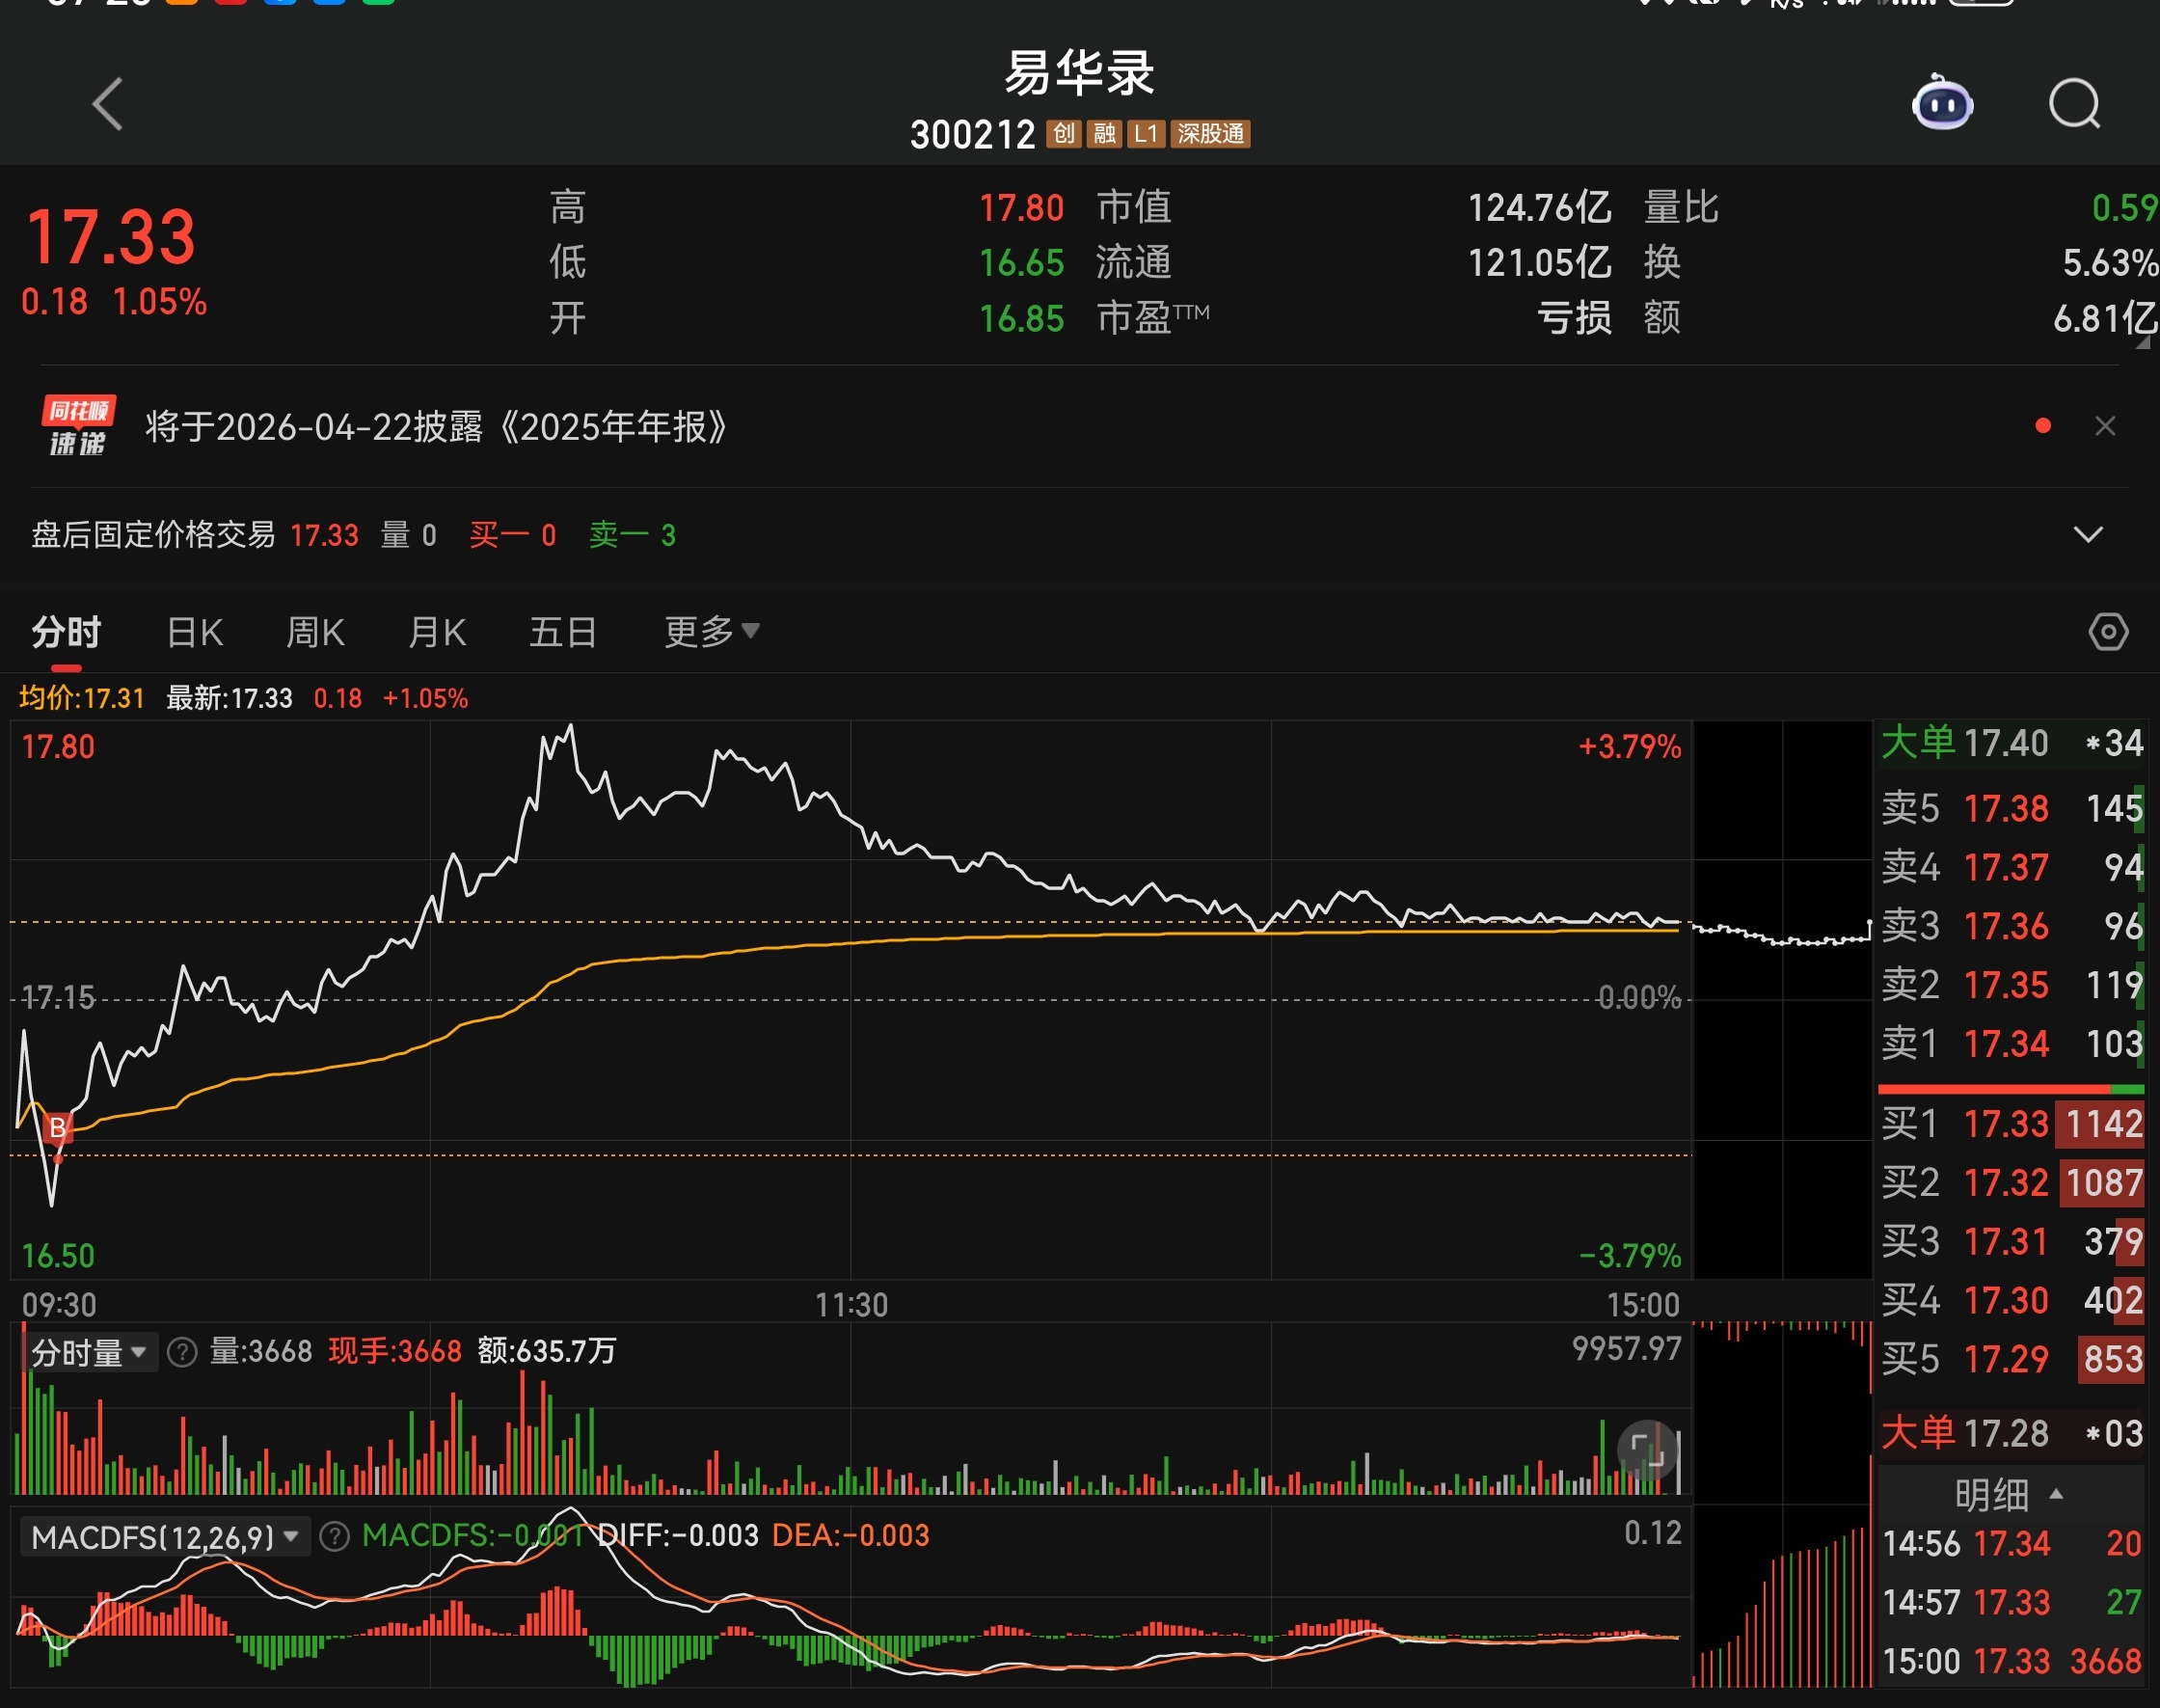The image size is (2160, 1708).
Task: Open chart settings hexagon icon
Action: pyautogui.click(x=2108, y=632)
